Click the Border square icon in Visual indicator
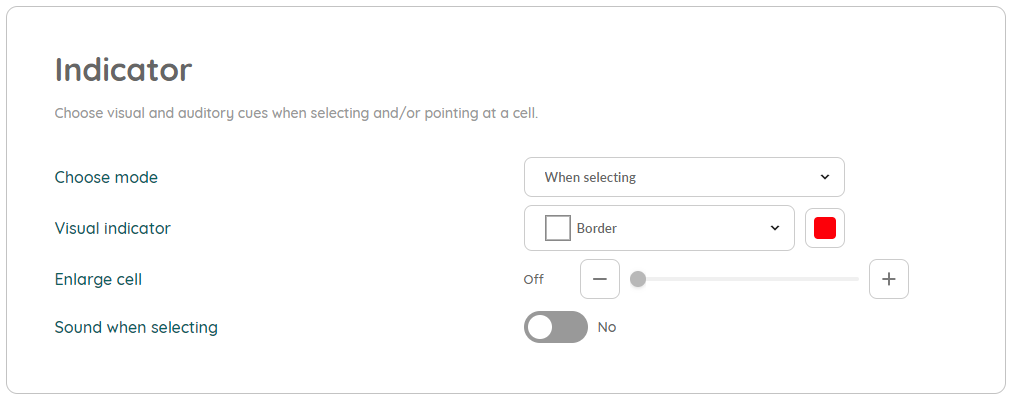This screenshot has height=399, width=1011. [x=558, y=228]
